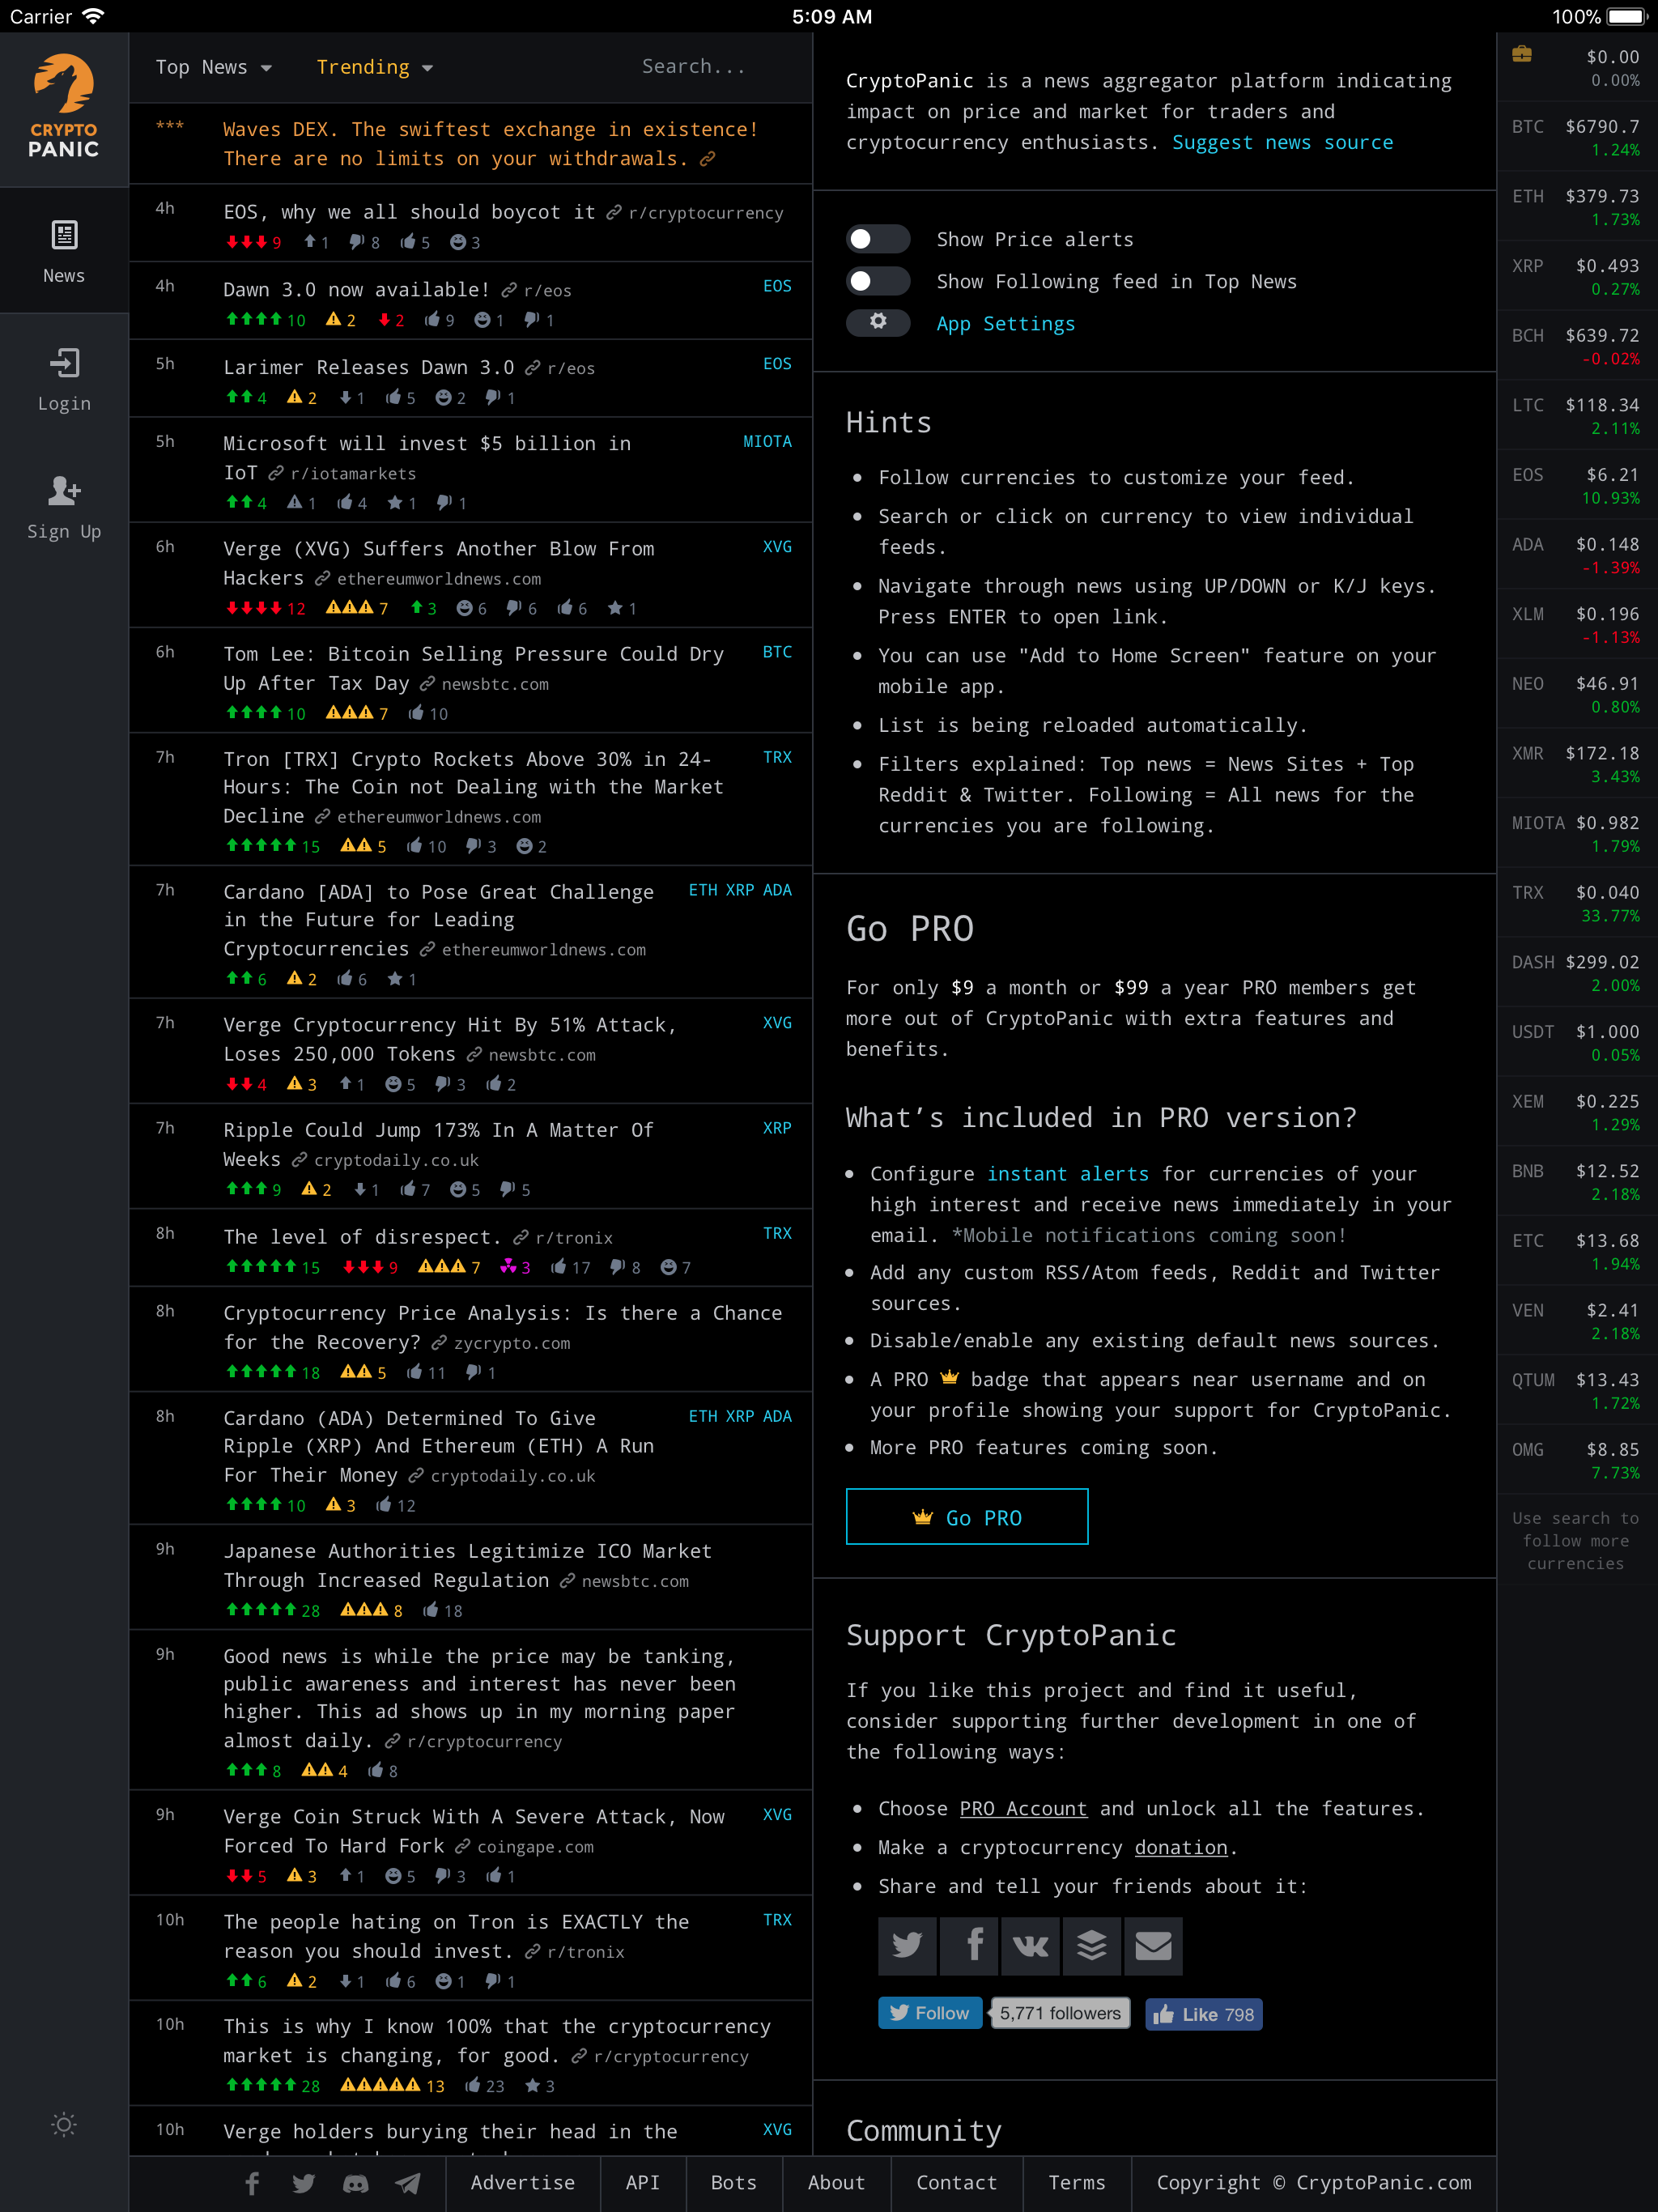Click the Sign Up sidebar icon
This screenshot has width=1658, height=2212.
[64, 506]
